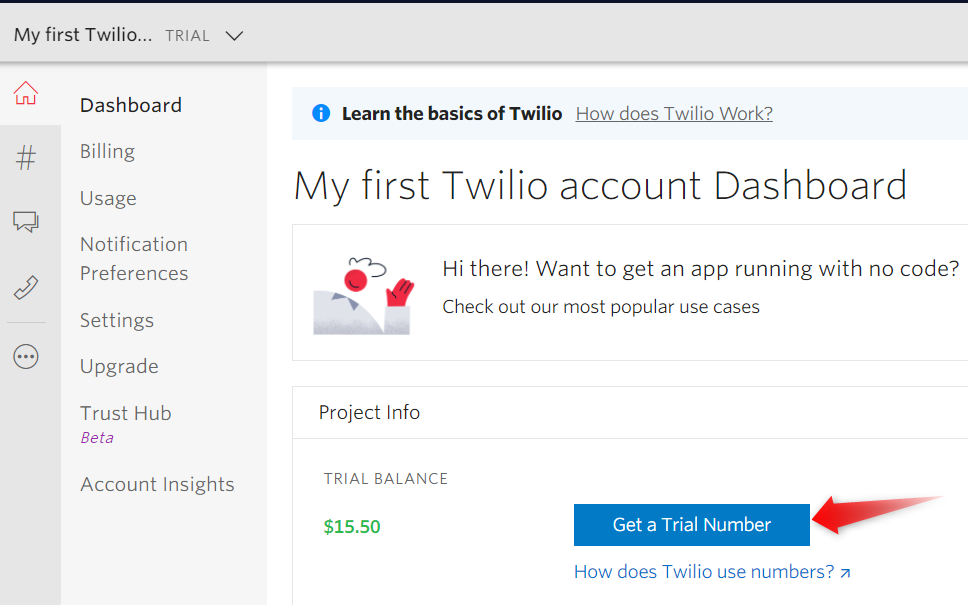The image size is (968, 605).
Task: Click the My first Twilio account name
Action: [83, 35]
